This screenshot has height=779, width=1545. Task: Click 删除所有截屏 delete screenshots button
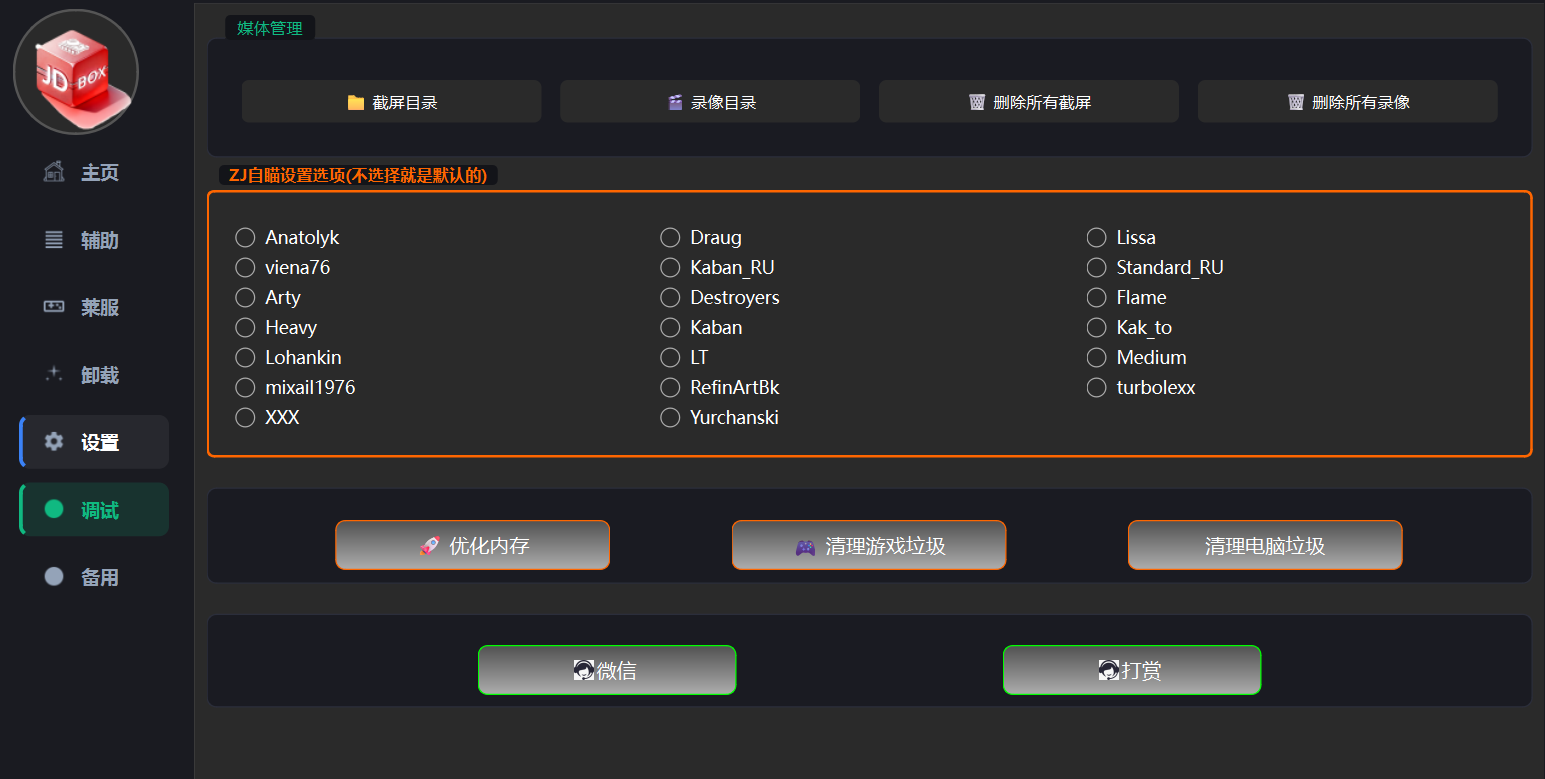click(x=1029, y=102)
